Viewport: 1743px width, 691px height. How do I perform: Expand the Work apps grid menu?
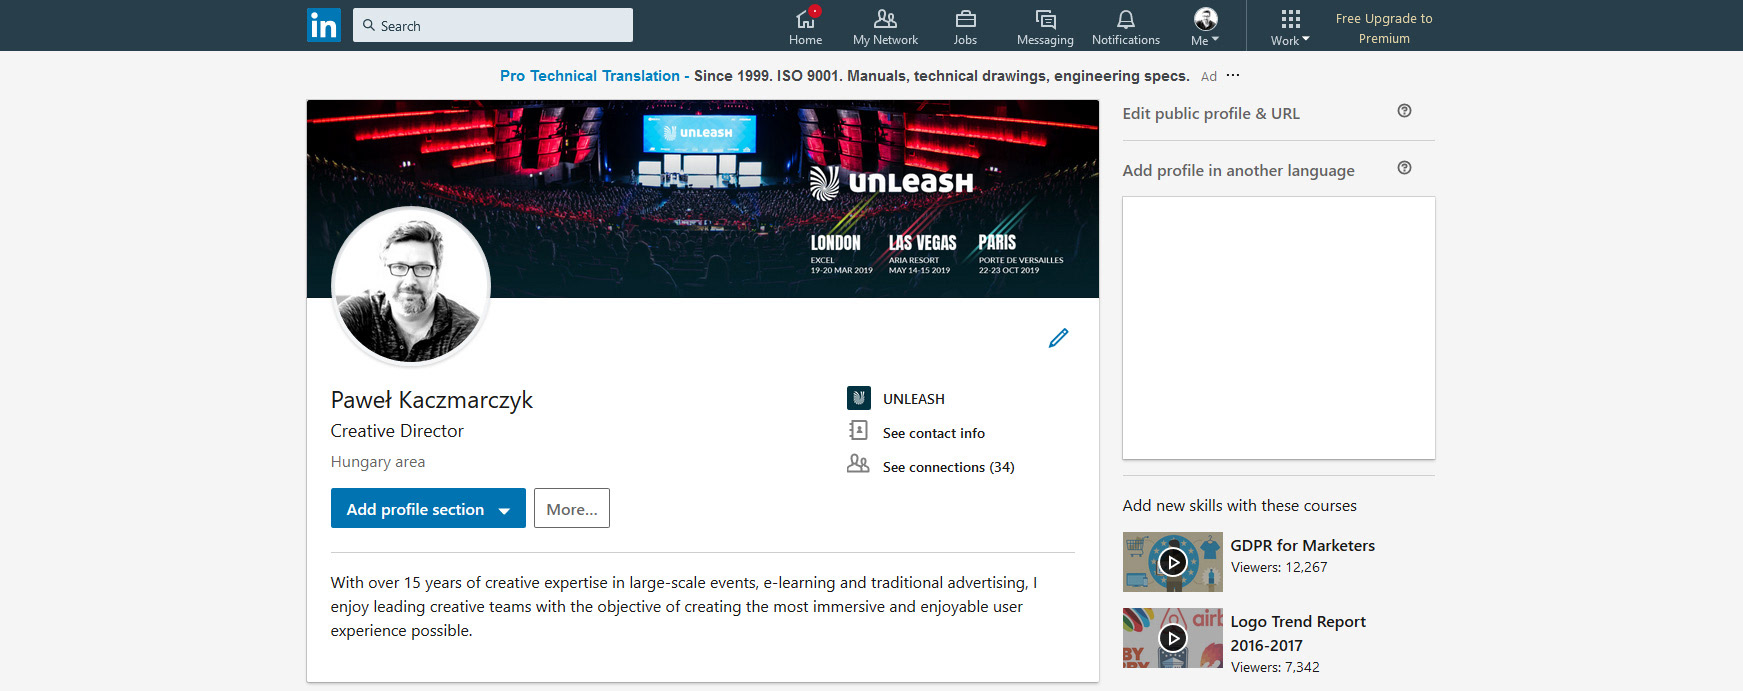[x=1290, y=27]
